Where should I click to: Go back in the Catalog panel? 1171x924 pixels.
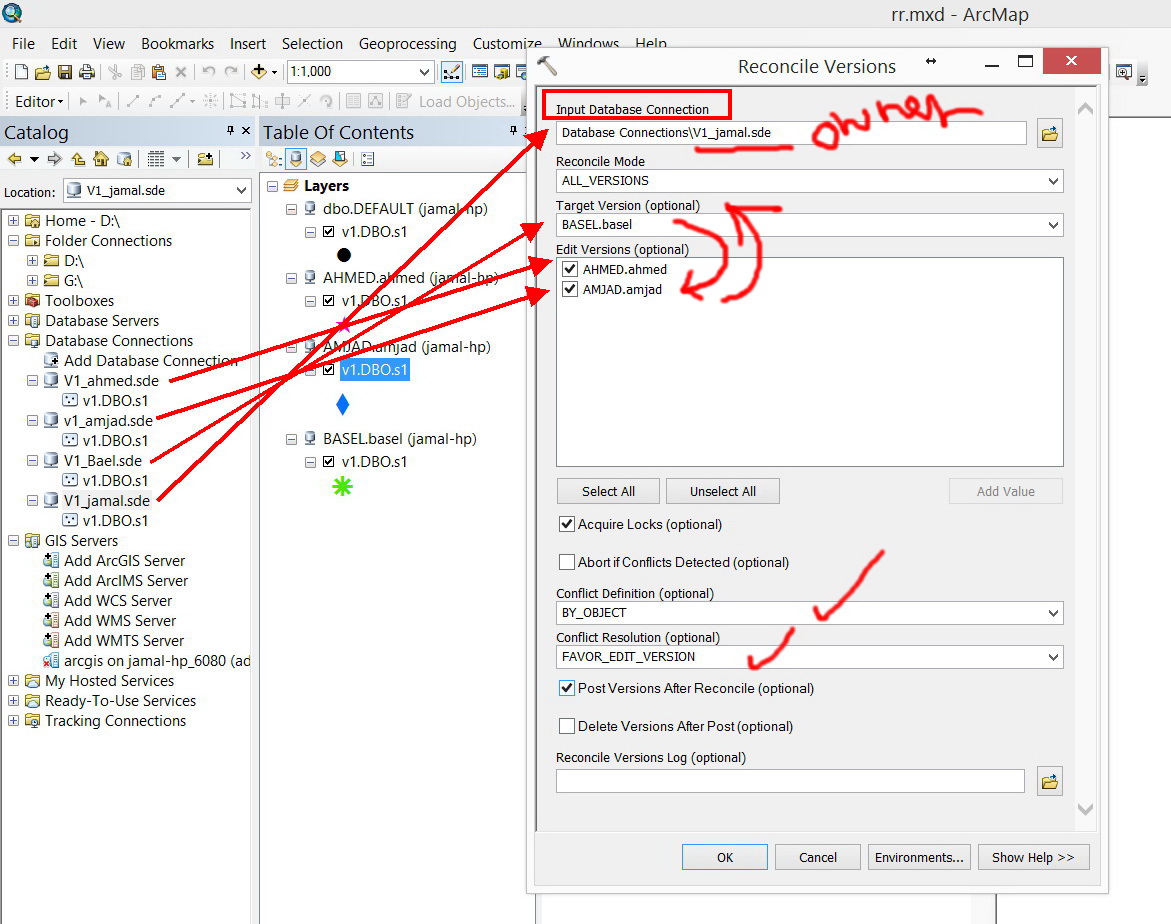coord(14,159)
